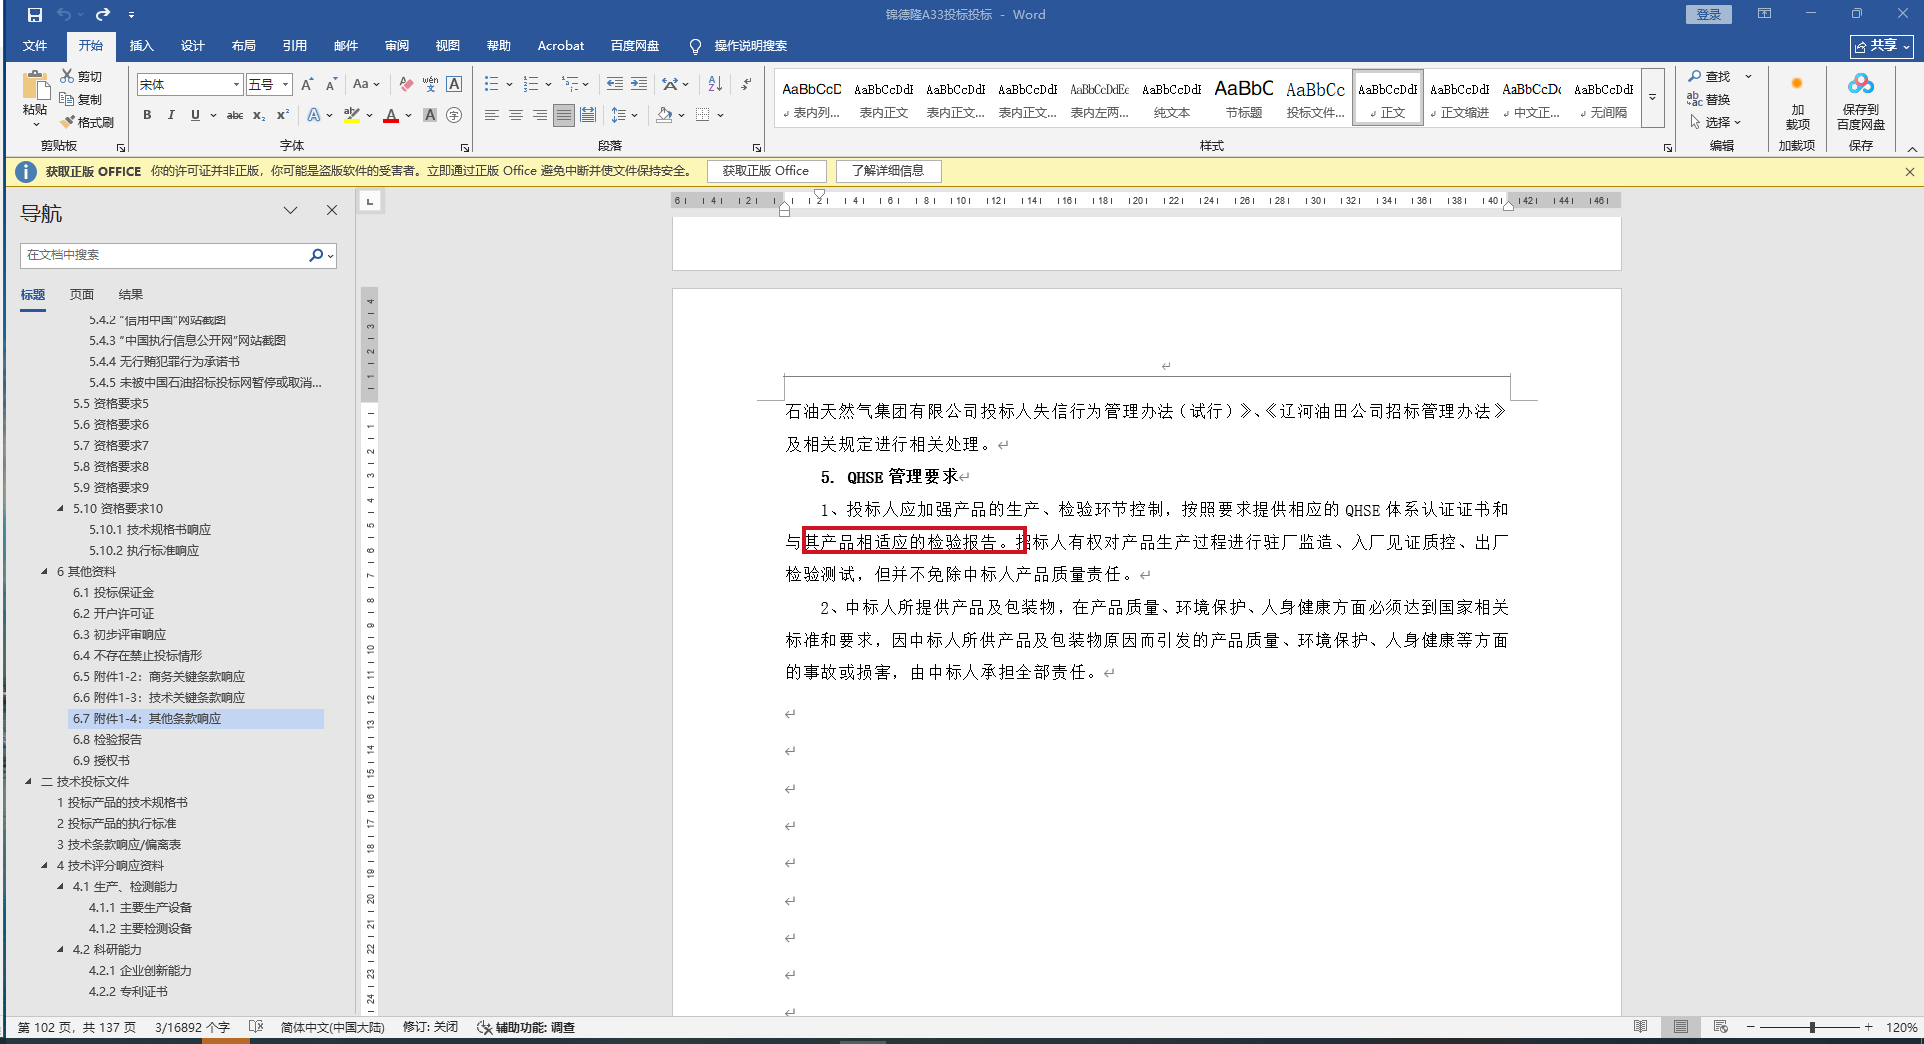This screenshot has width=1924, height=1044.
Task: Activate the 格式刷 format painter
Action: pos(87,122)
